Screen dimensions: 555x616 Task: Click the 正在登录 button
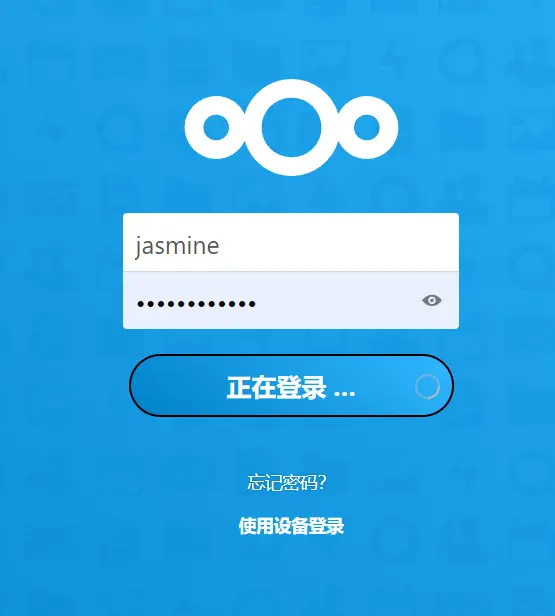[x=291, y=385]
